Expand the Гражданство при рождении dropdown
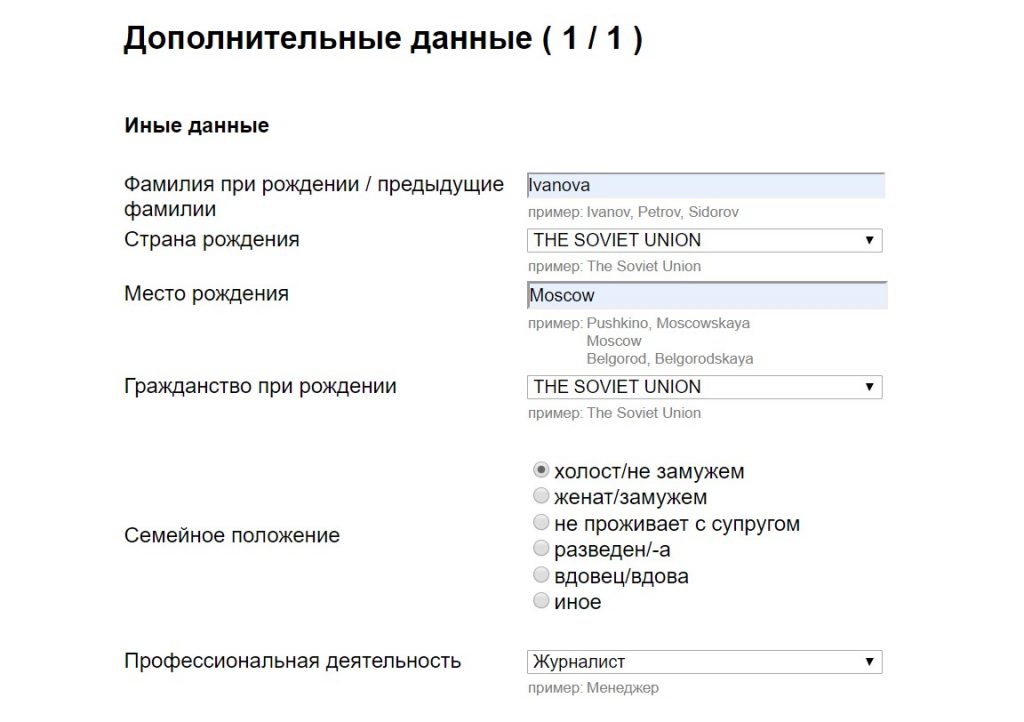This screenshot has width=1024, height=722. tap(704, 387)
